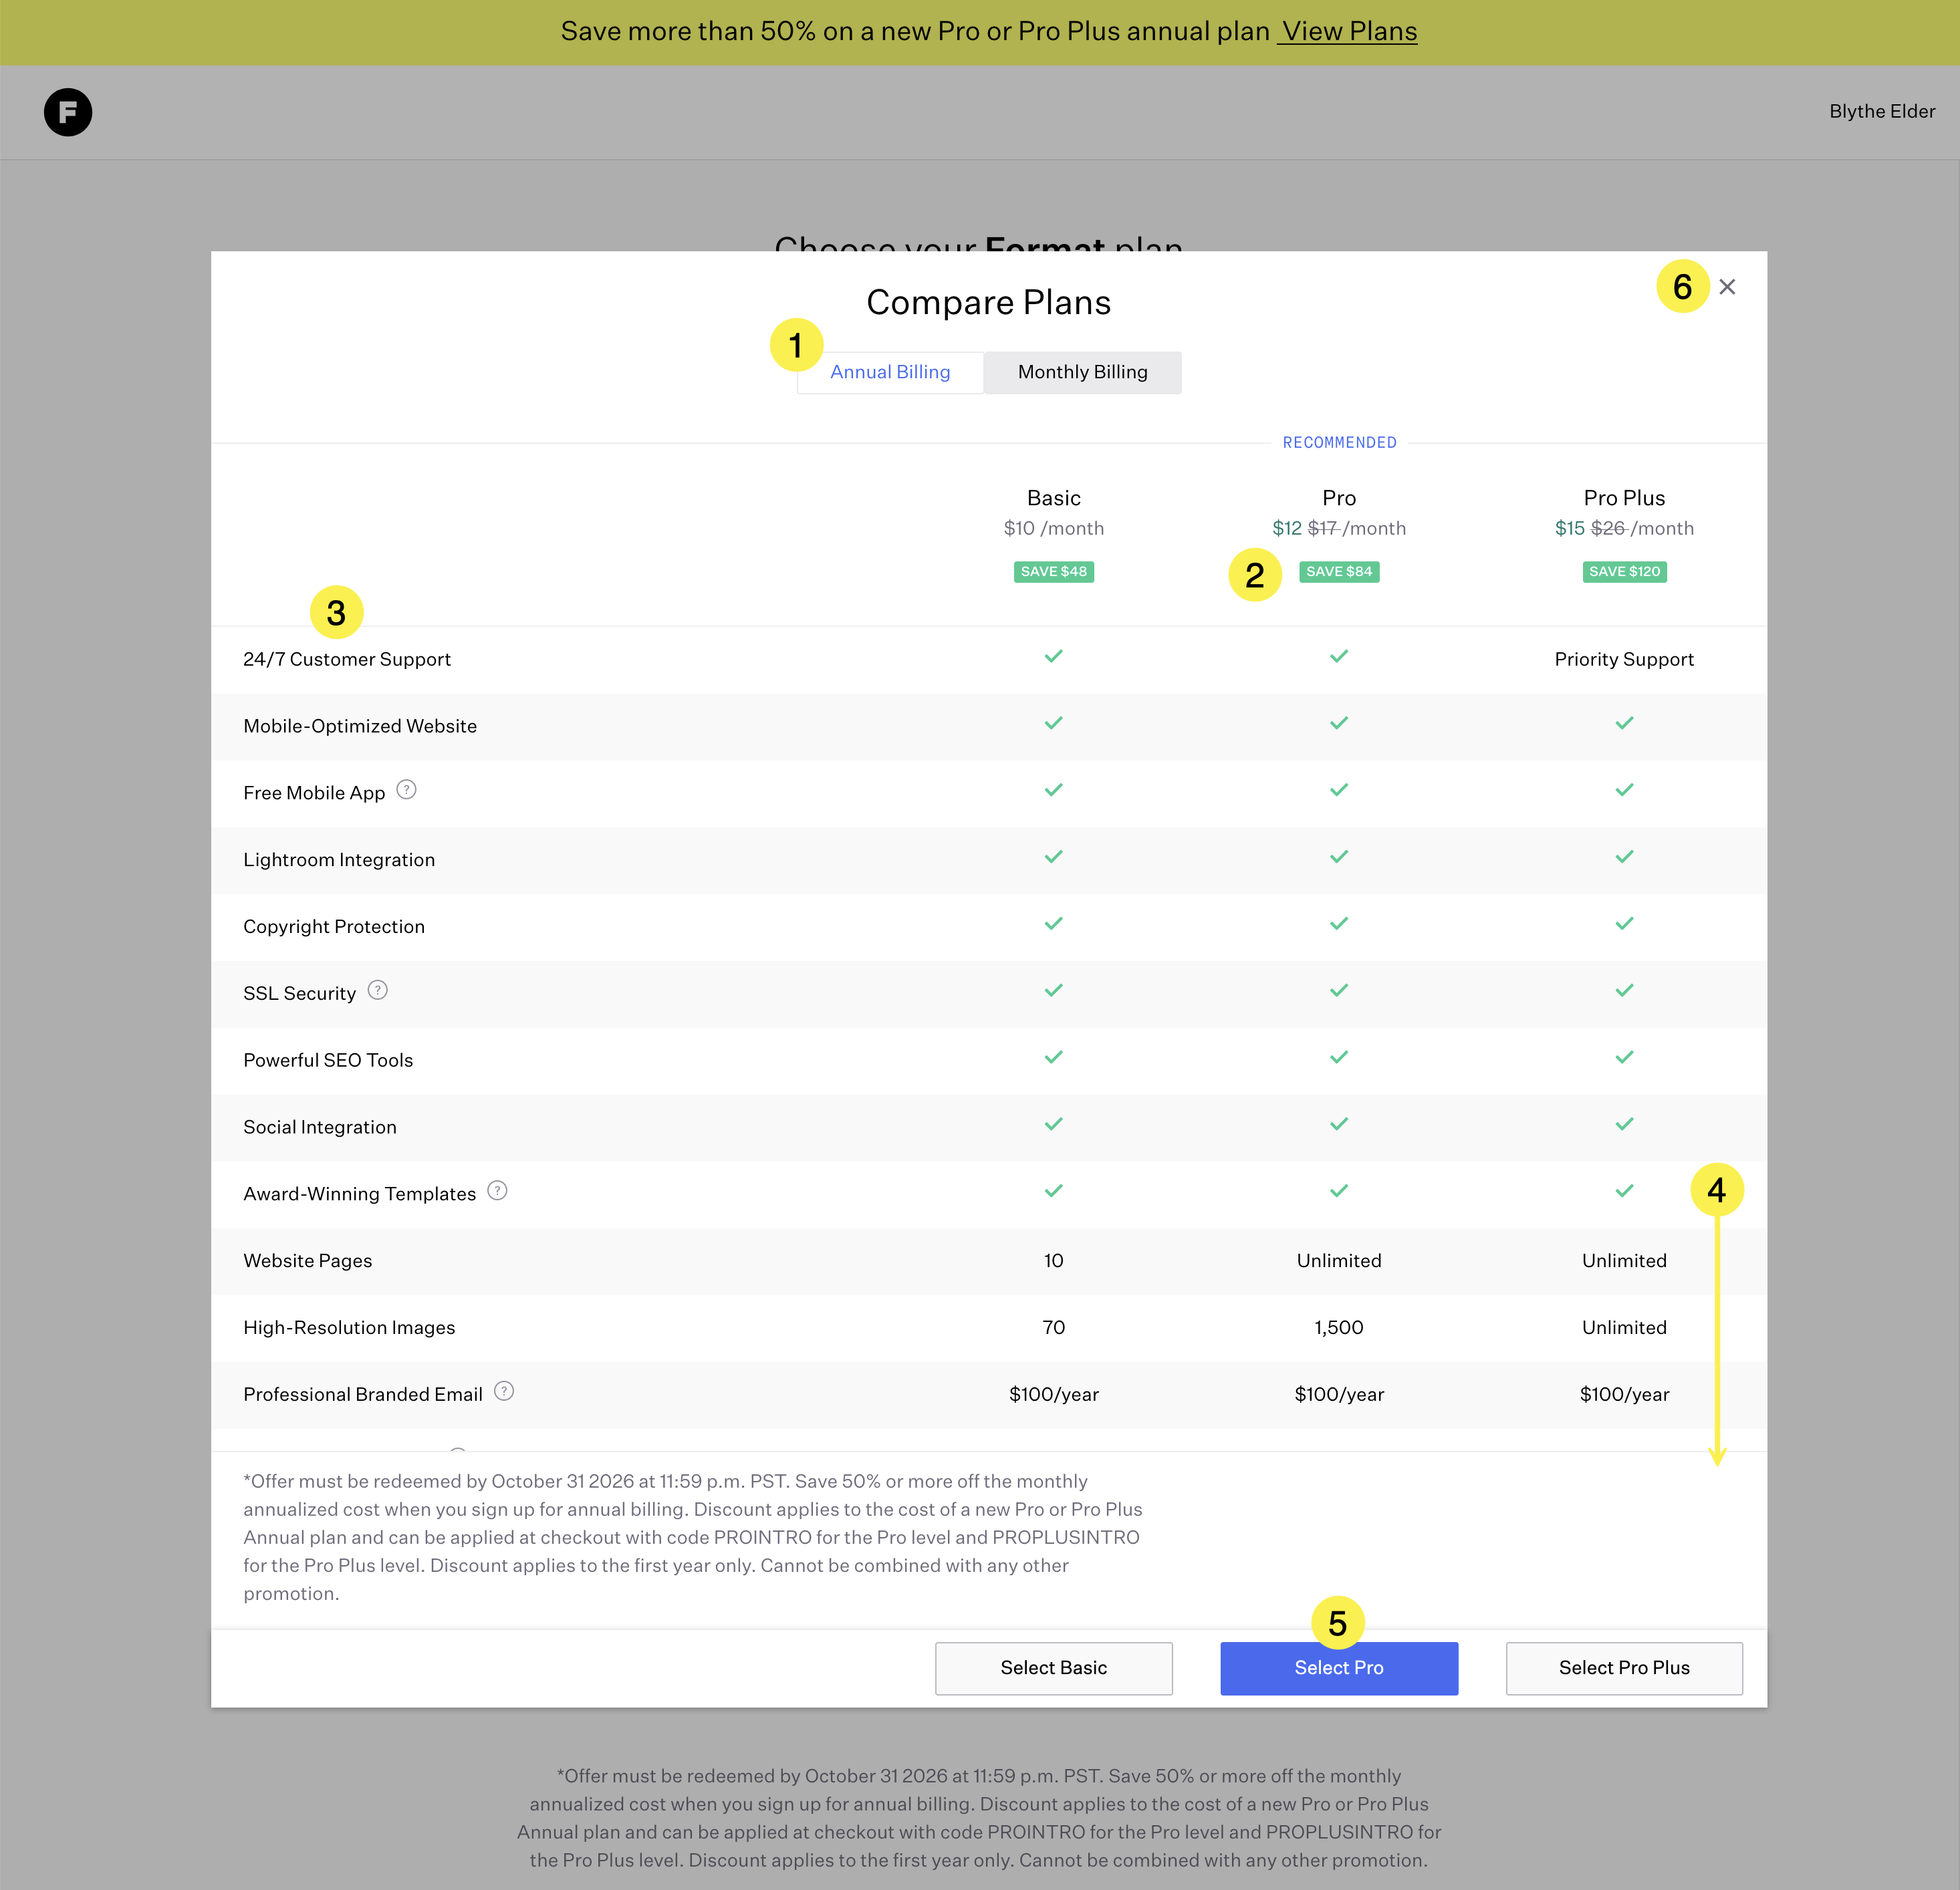Show the SSL Security help tooltip
Screen dimensions: 1960x1890
click(x=377, y=990)
